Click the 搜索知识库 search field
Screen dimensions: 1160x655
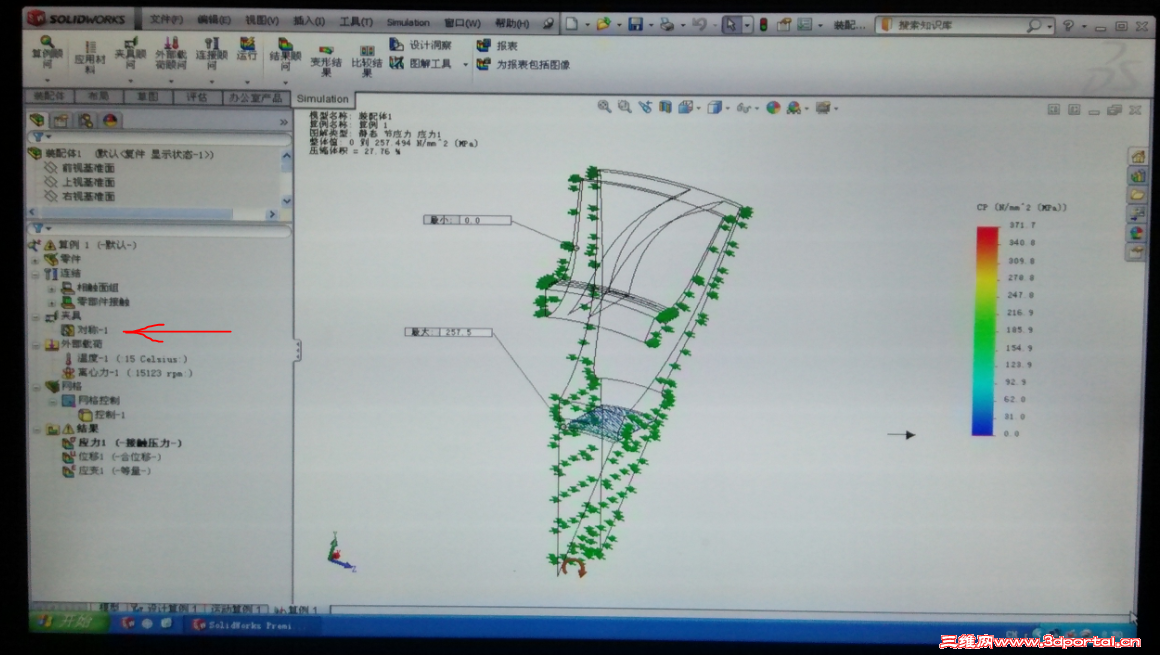tap(964, 26)
